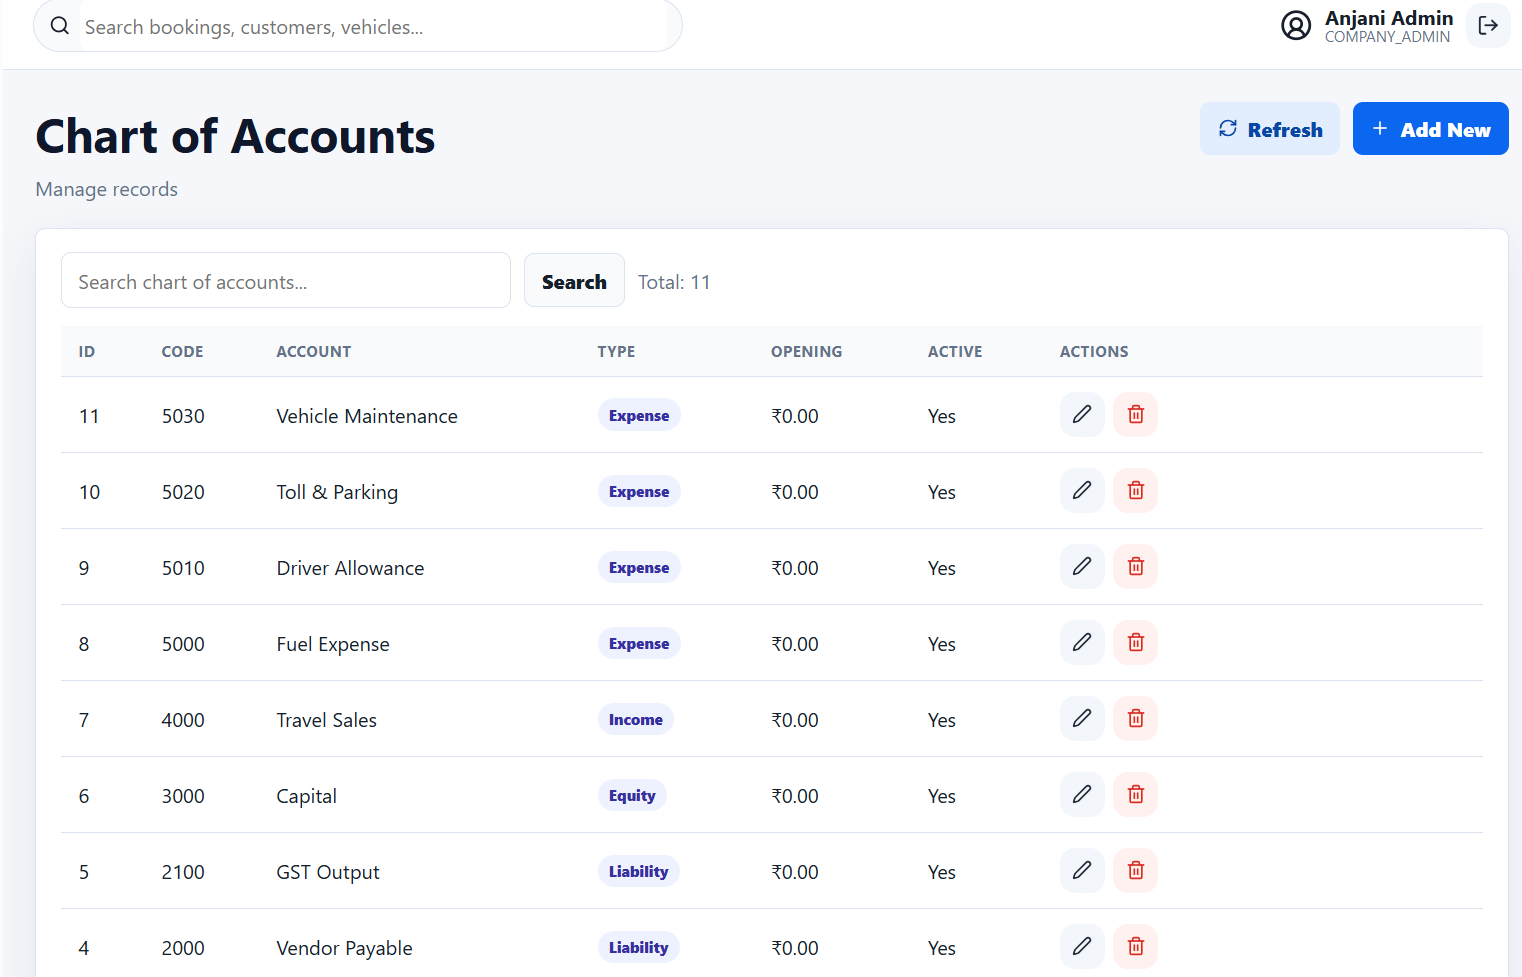The height and width of the screenshot is (977, 1522).
Task: Edit the Fuel Expense account
Action: tap(1082, 643)
